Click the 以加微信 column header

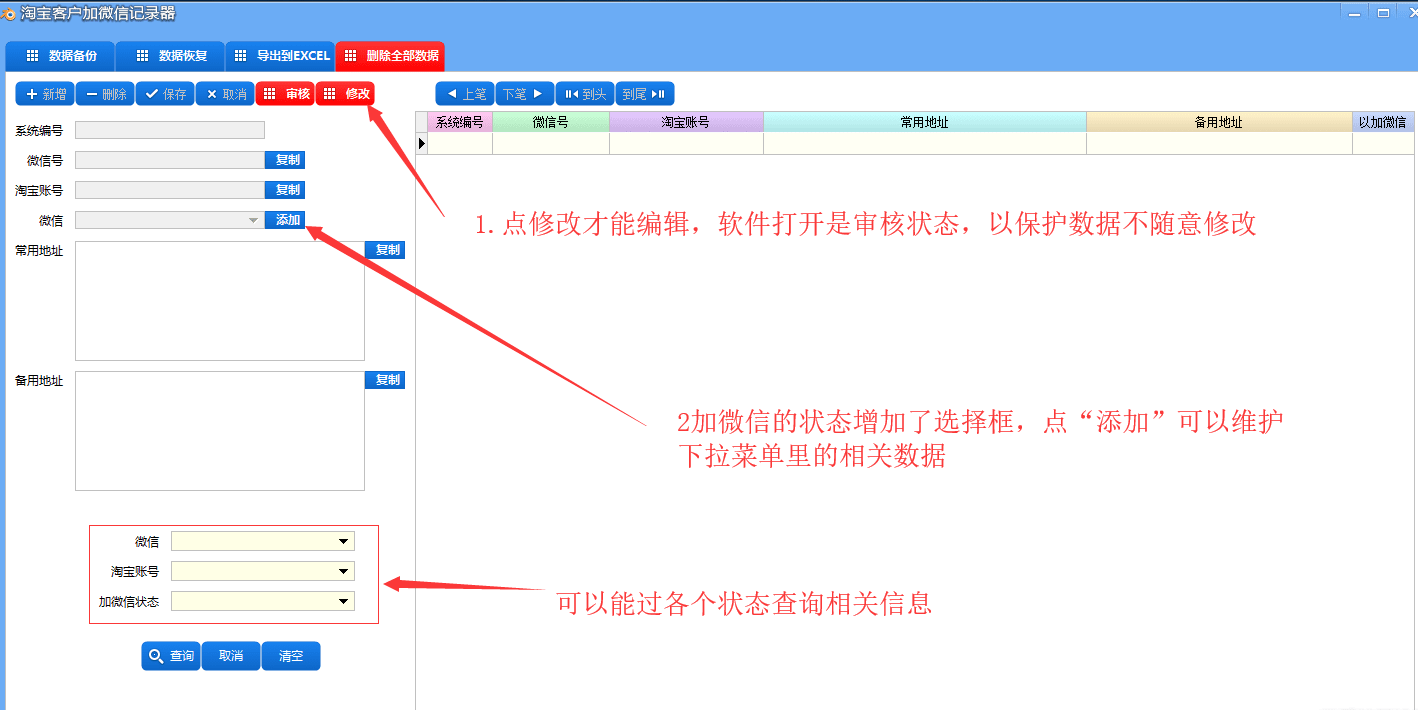[1383, 122]
